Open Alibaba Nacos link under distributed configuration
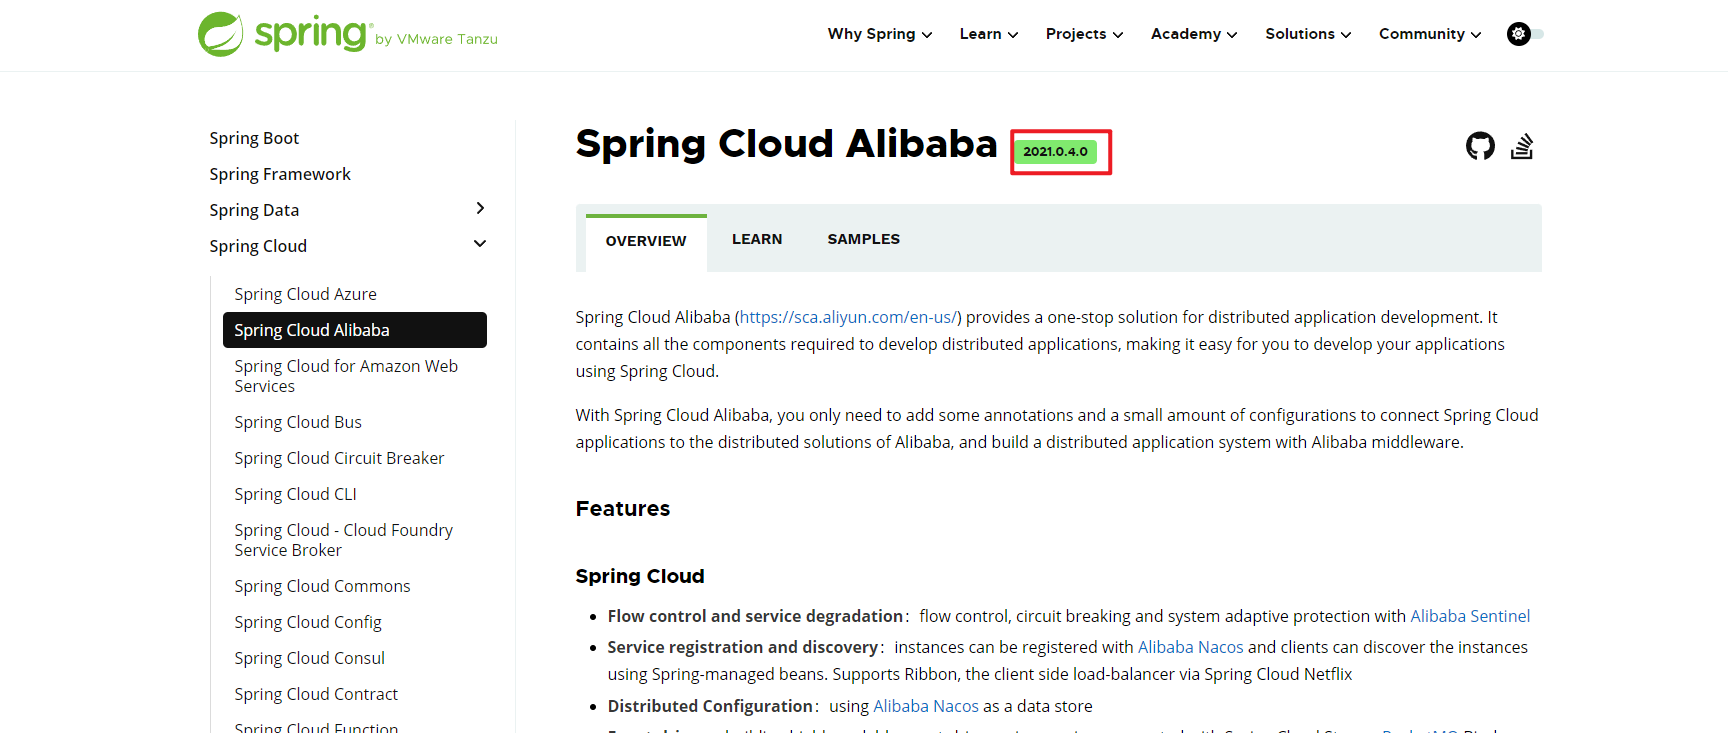 [926, 706]
